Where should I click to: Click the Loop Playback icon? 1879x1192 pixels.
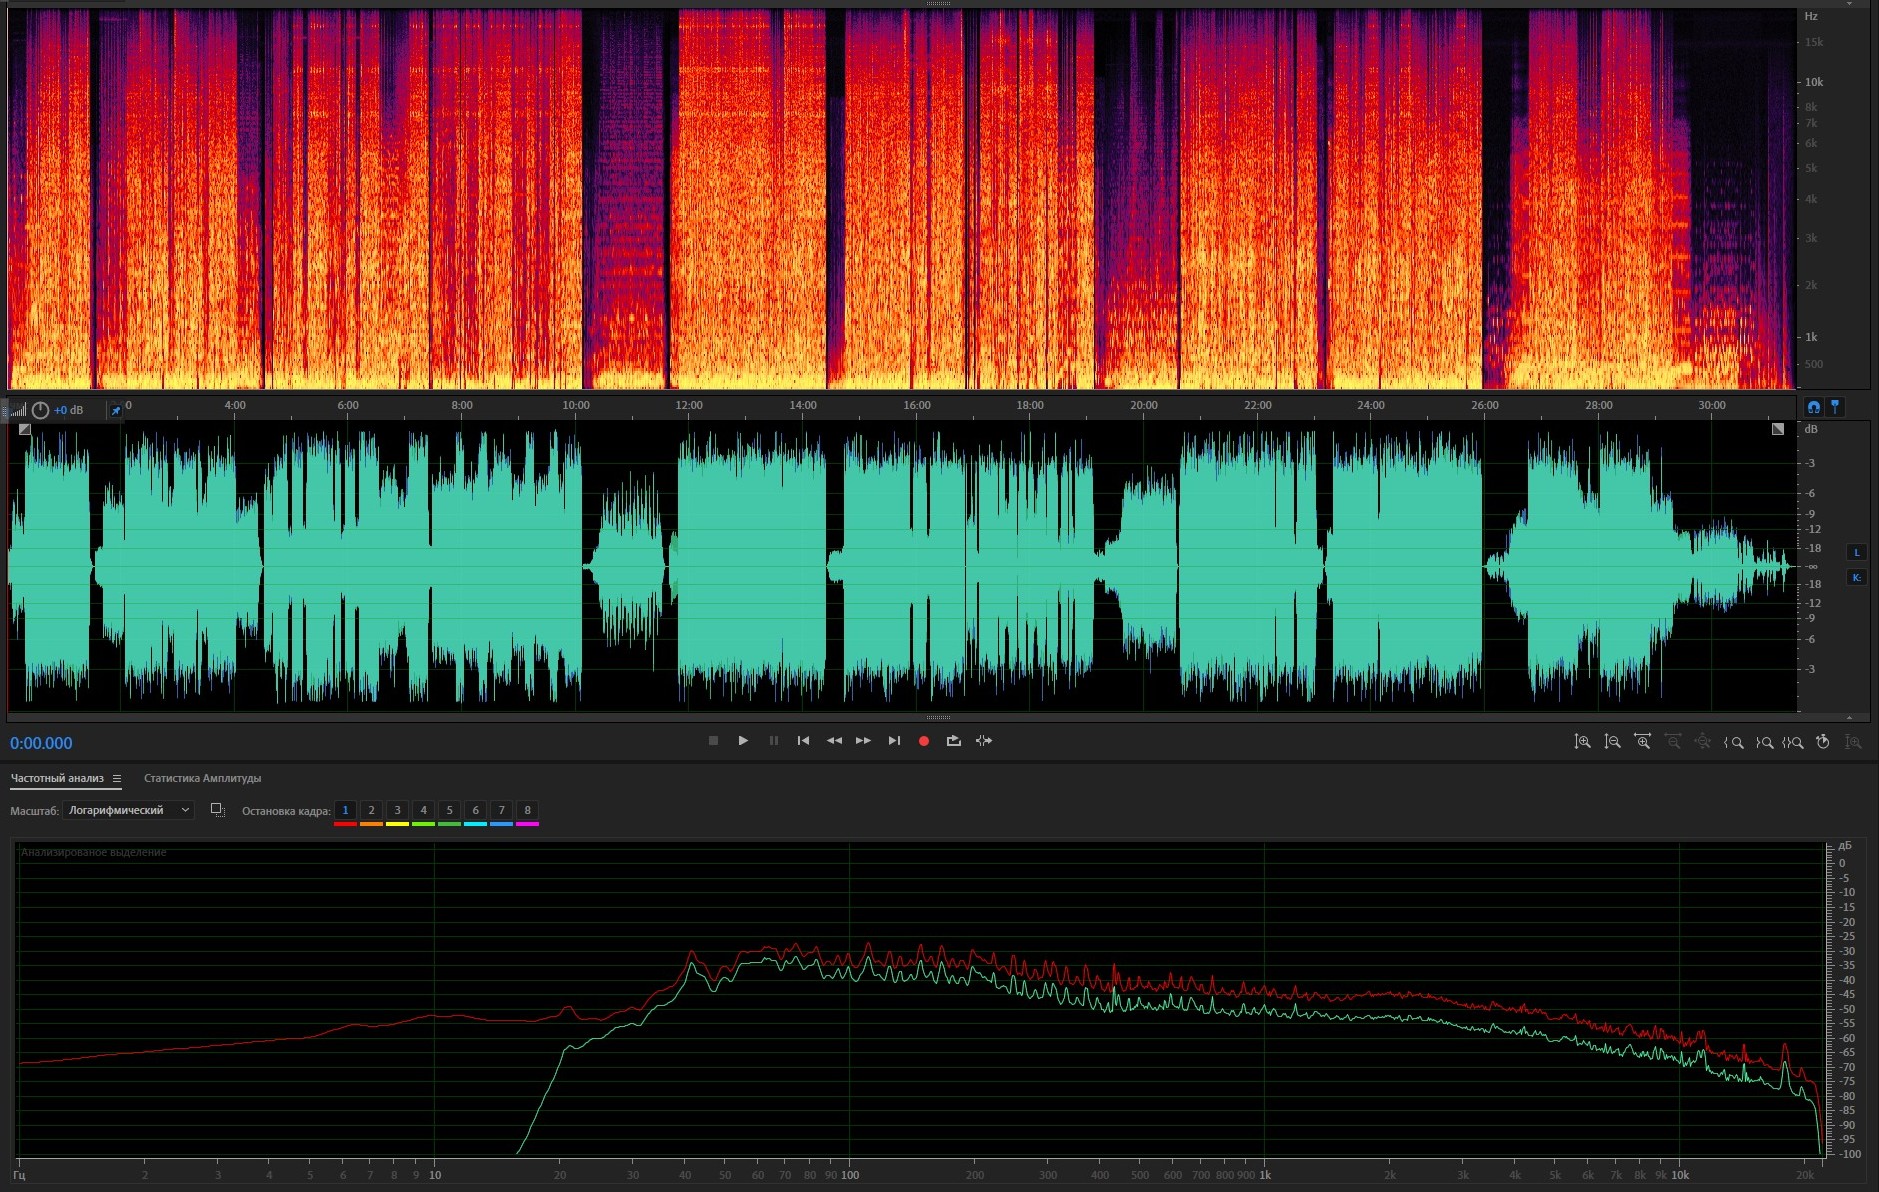[x=954, y=741]
